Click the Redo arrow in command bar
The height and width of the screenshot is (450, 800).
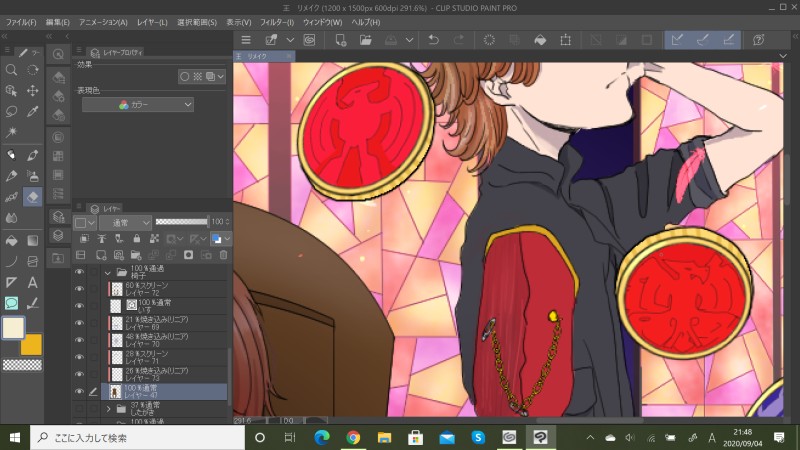[x=459, y=40]
